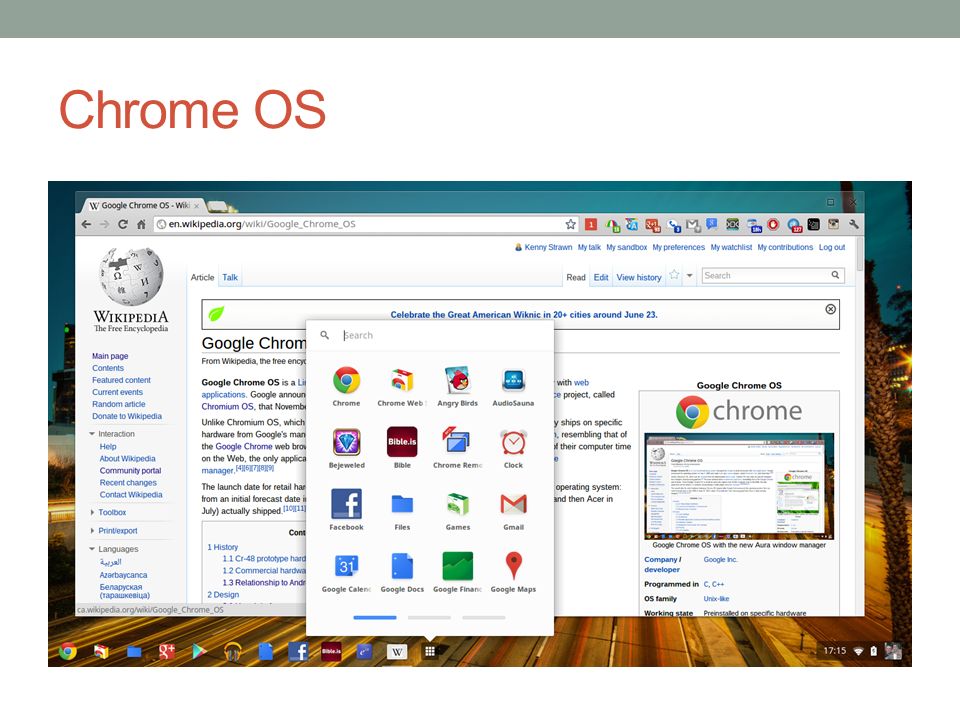Click the Log out link

831,247
